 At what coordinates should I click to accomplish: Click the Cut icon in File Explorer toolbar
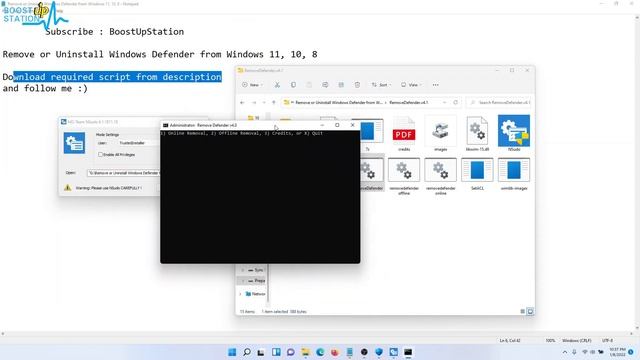tap(277, 85)
